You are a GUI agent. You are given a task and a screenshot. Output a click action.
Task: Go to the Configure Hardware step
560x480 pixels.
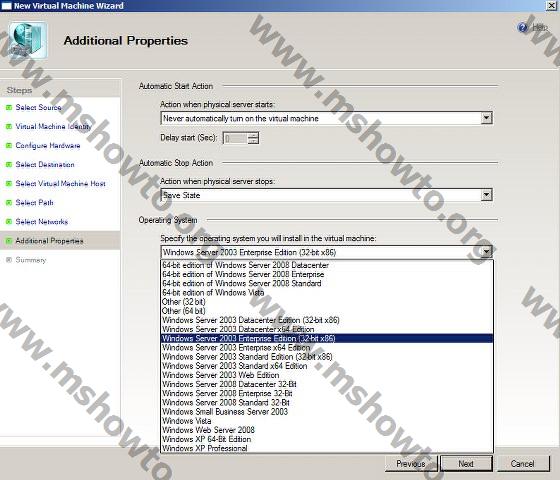point(48,145)
